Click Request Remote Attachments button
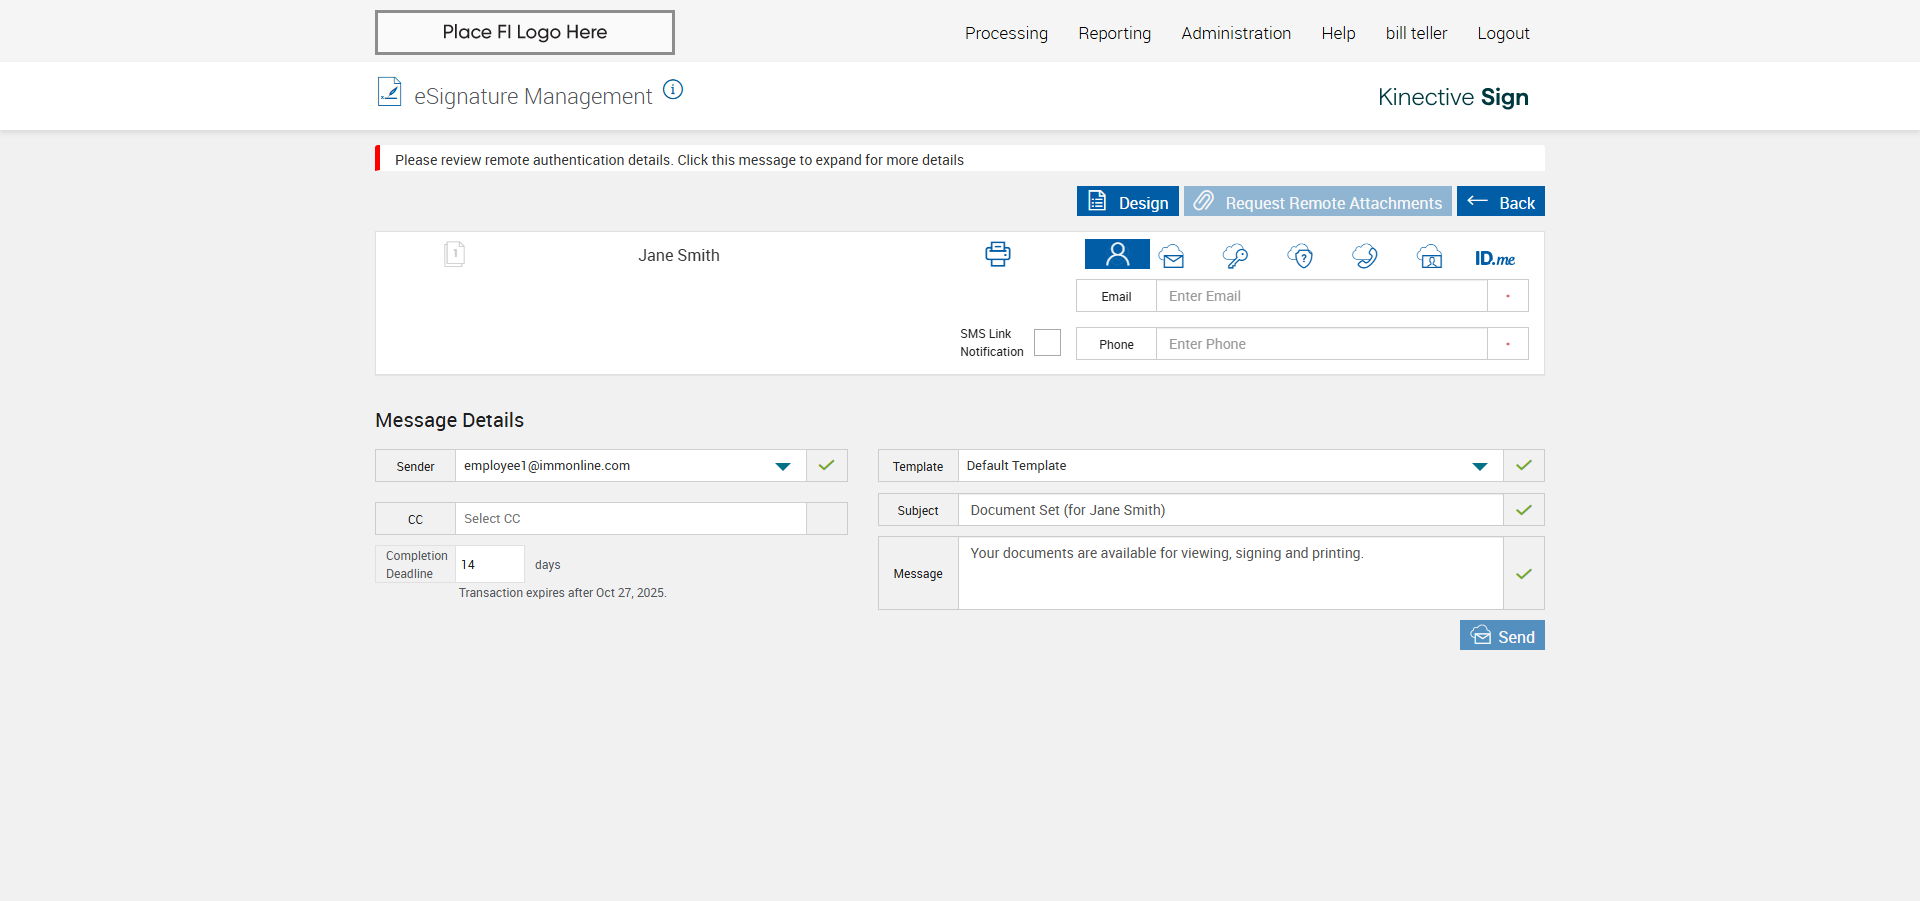Screen dimensions: 1920x901 (1318, 201)
